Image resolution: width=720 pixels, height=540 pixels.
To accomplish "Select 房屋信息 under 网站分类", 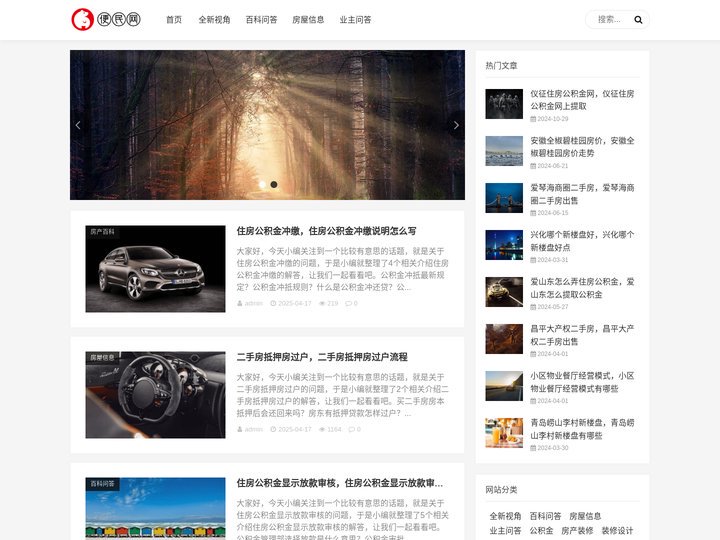I will coord(585,516).
